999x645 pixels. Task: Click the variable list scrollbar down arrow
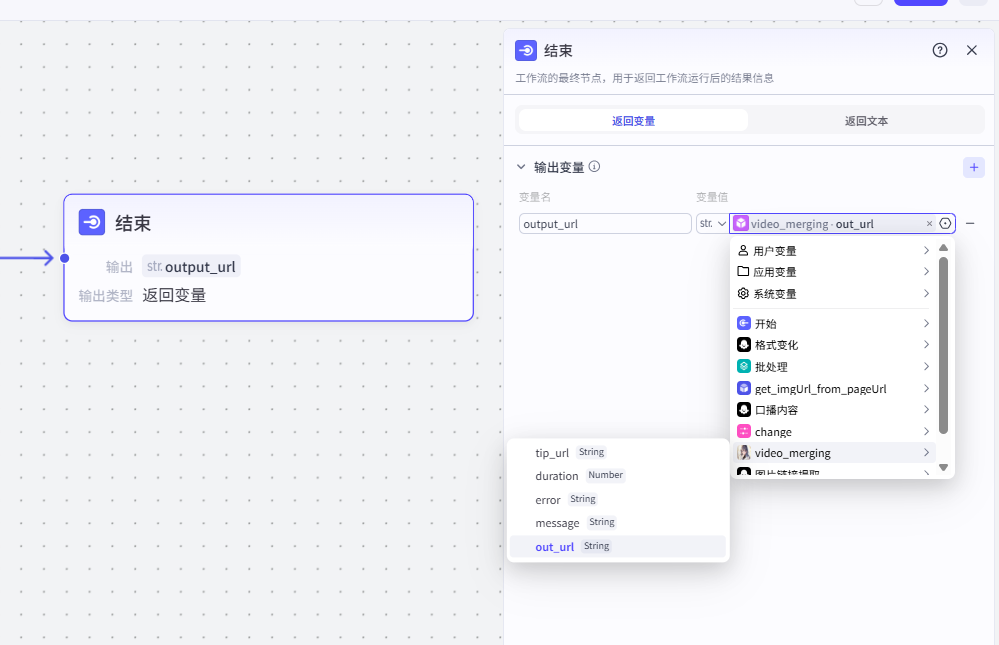coord(943,467)
